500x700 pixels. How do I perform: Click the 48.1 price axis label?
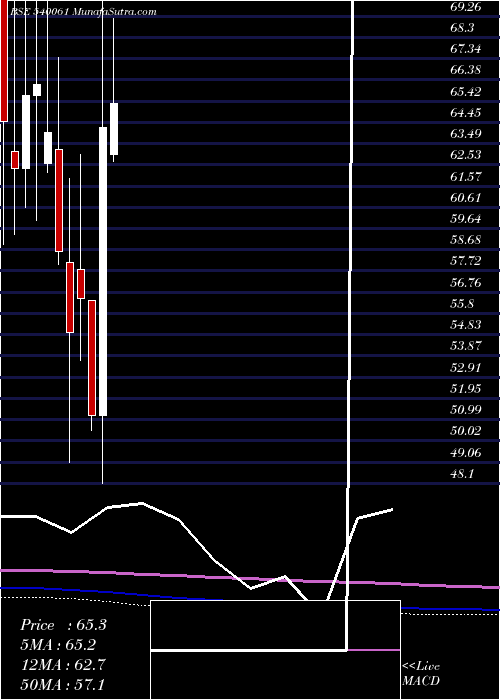point(462,475)
